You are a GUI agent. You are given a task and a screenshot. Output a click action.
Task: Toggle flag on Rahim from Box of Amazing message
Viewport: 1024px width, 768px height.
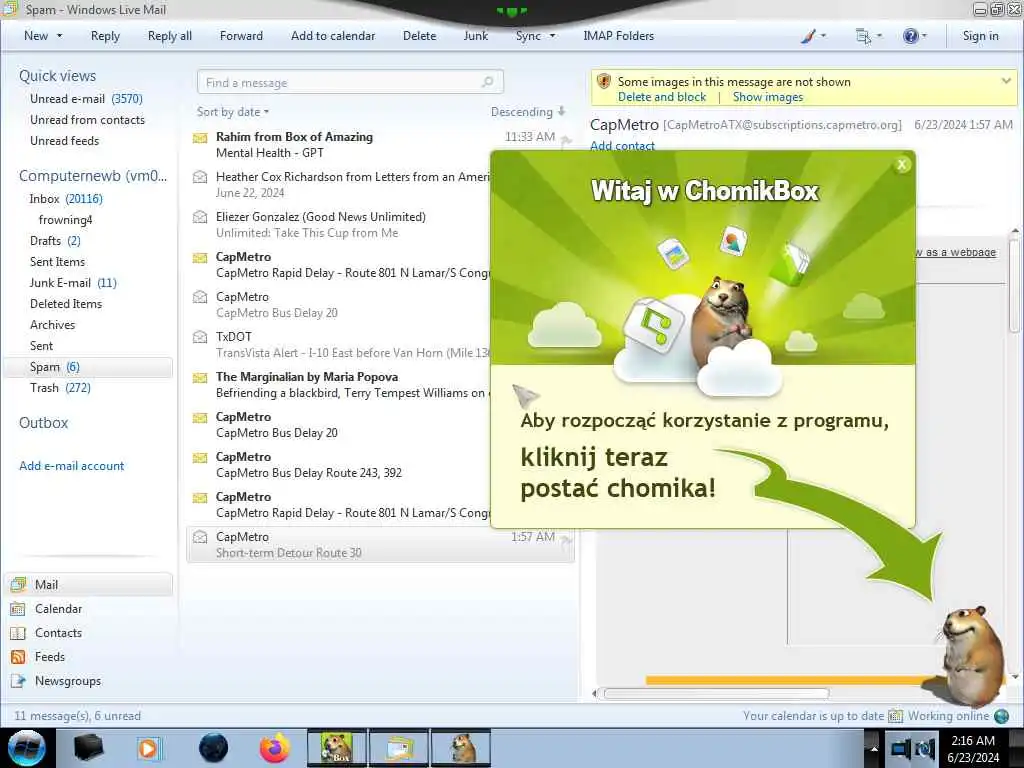pos(566,140)
